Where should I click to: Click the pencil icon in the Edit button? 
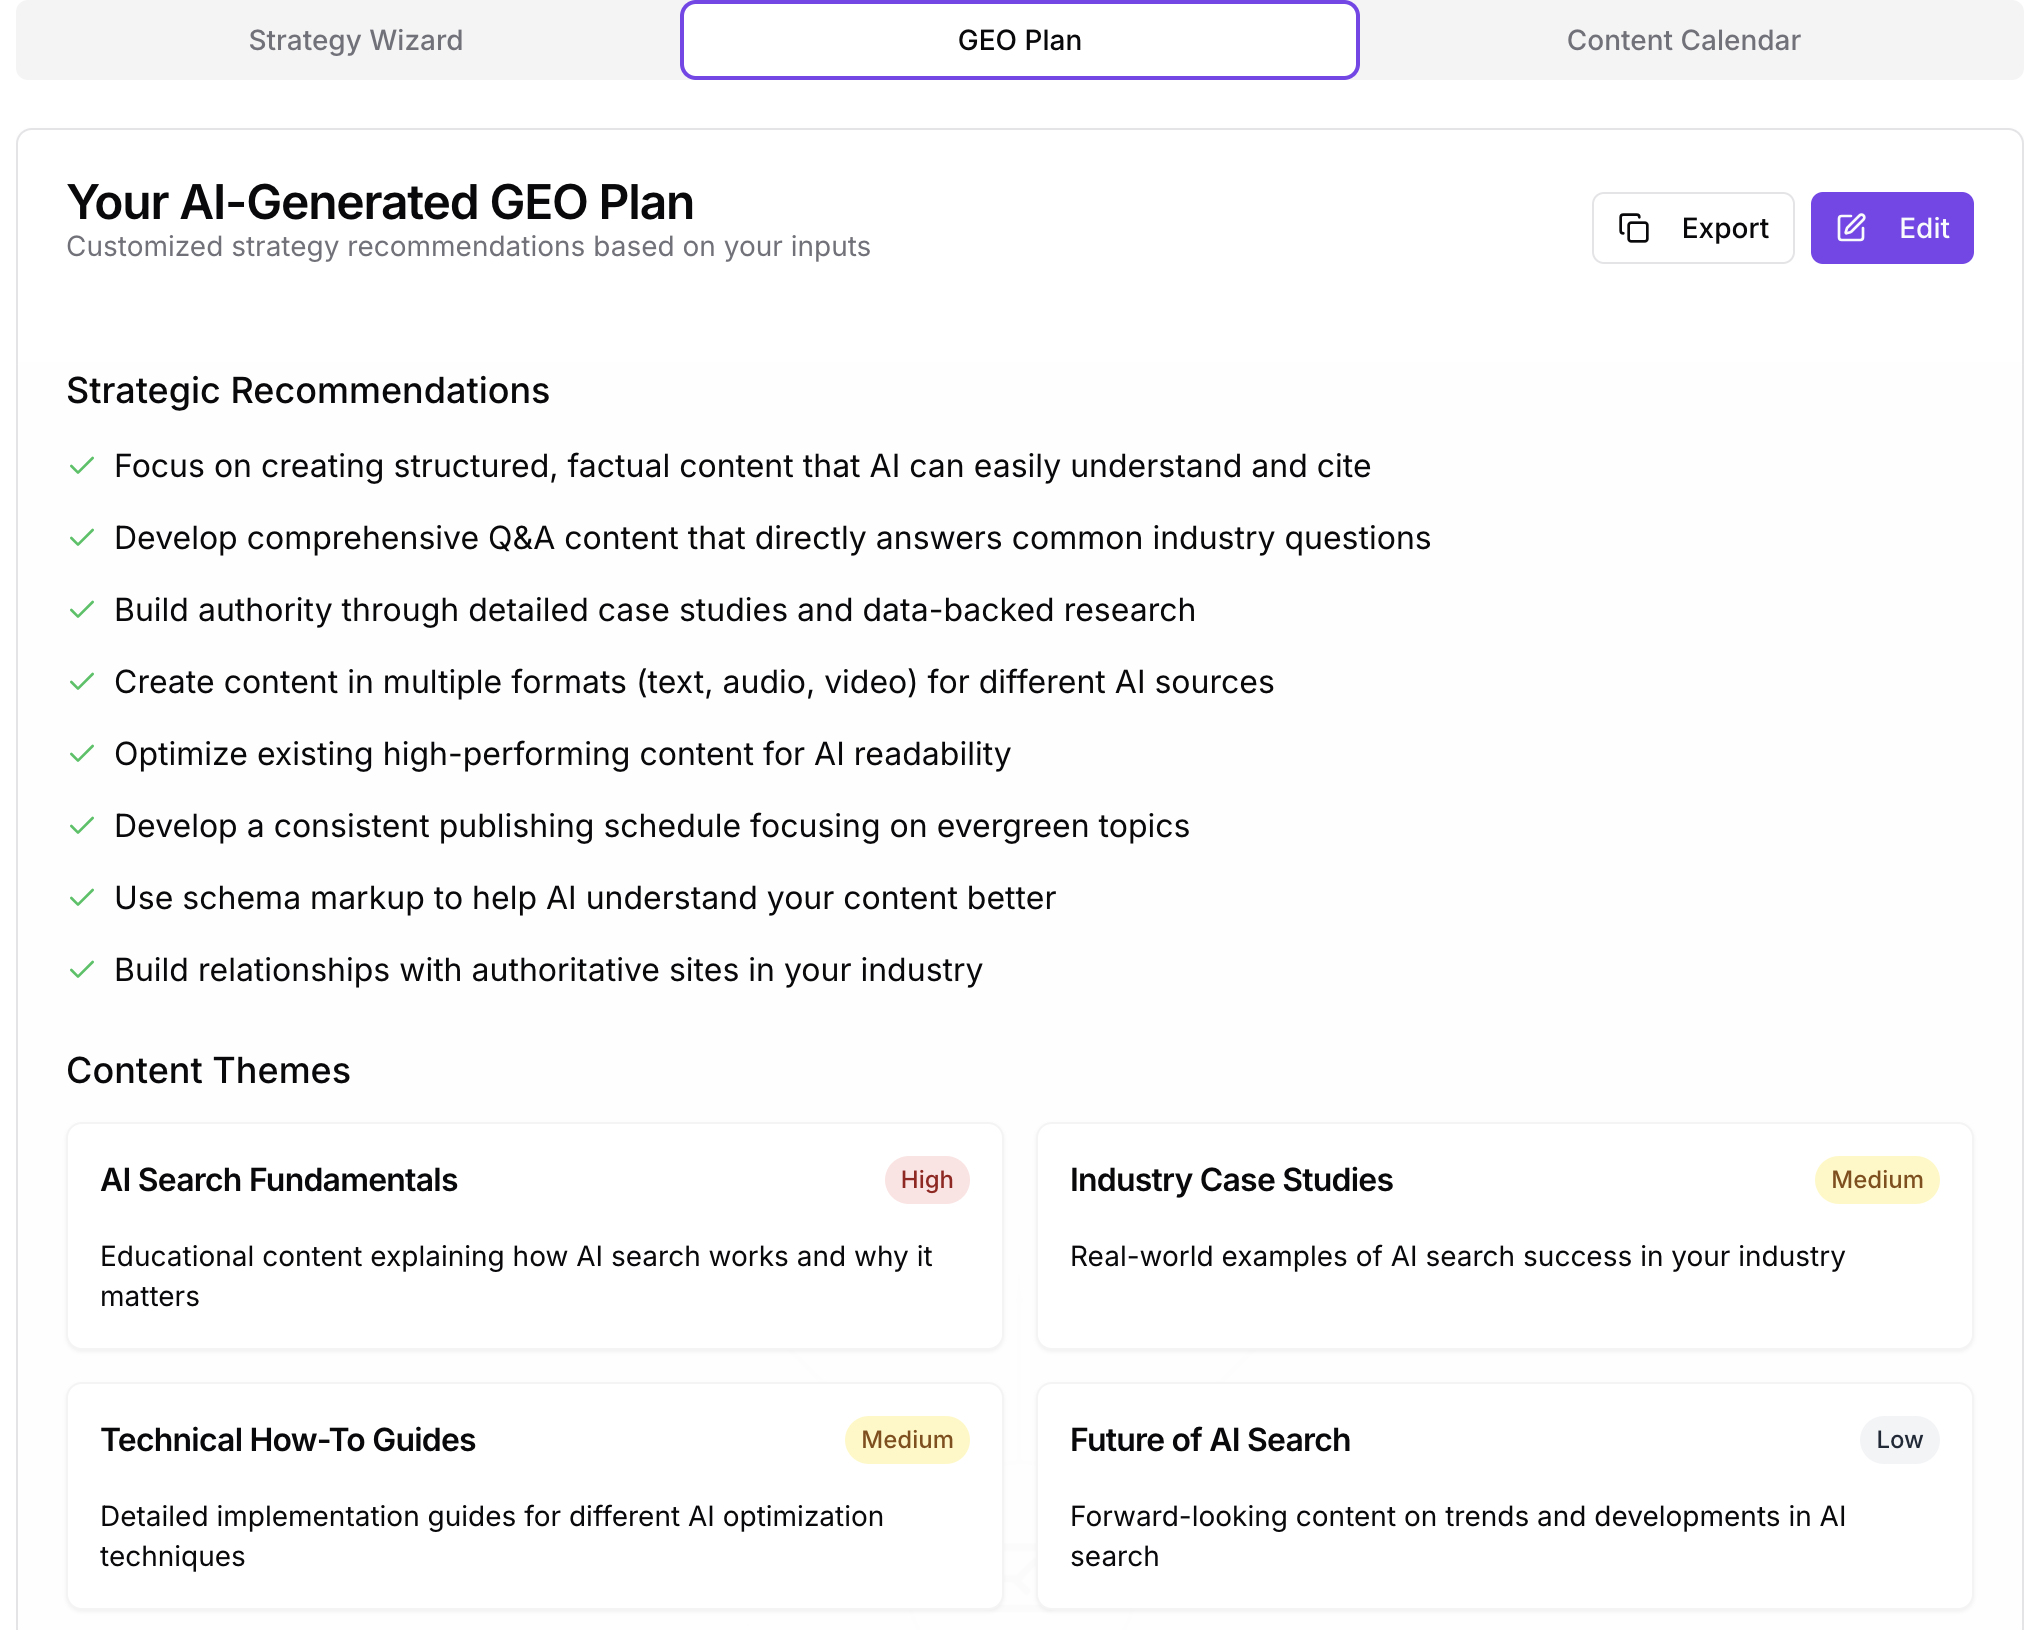pyautogui.click(x=1852, y=228)
